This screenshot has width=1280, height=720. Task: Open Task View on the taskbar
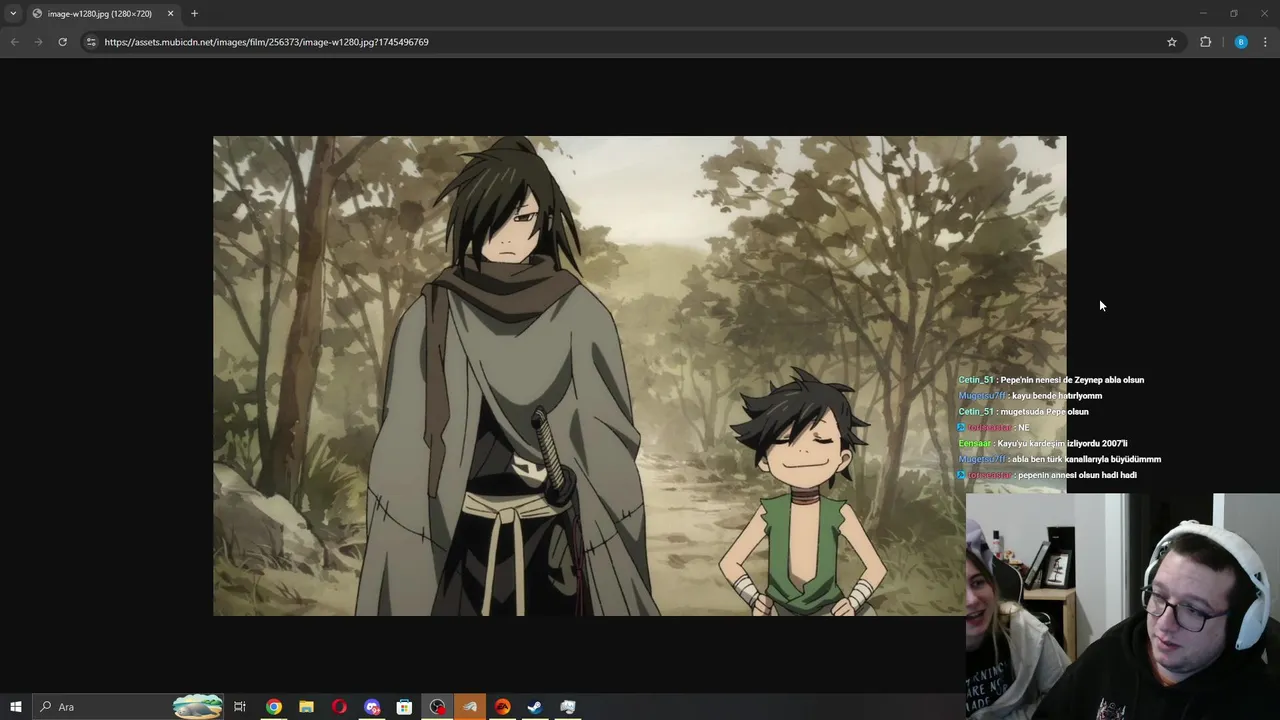pyautogui.click(x=240, y=707)
